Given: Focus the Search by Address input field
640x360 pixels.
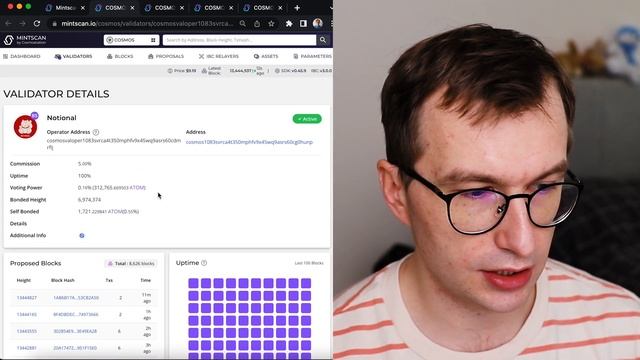Looking at the screenshot, I should click(x=239, y=40).
